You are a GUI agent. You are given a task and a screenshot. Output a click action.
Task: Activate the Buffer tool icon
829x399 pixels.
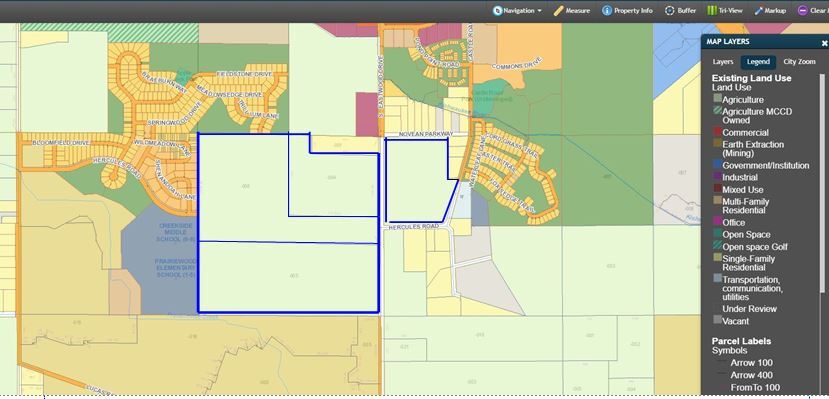tap(670, 11)
